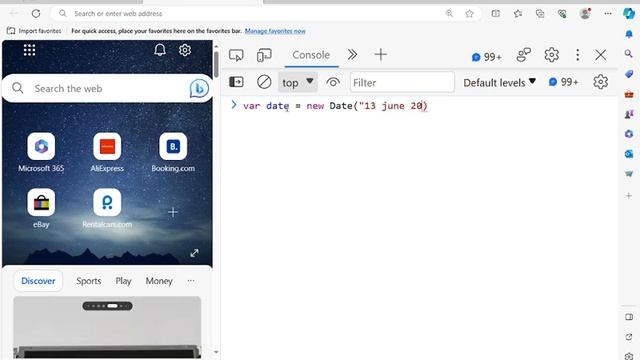Open sidebar Outlook icon
The height and width of the screenshot is (360, 640).
tap(629, 154)
